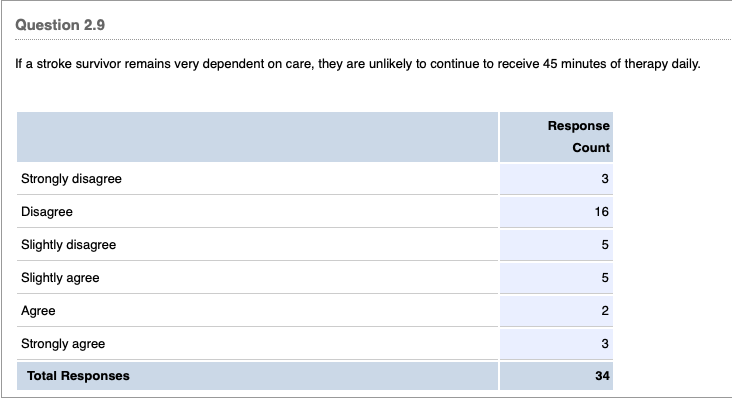
Task: Select the Strongly disagree row label
Action: tap(71, 179)
